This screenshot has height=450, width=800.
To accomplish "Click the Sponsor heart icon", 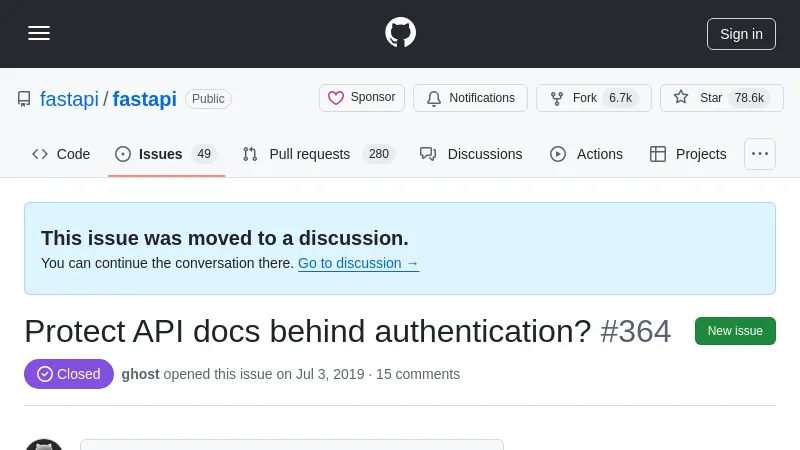I will tap(336, 98).
